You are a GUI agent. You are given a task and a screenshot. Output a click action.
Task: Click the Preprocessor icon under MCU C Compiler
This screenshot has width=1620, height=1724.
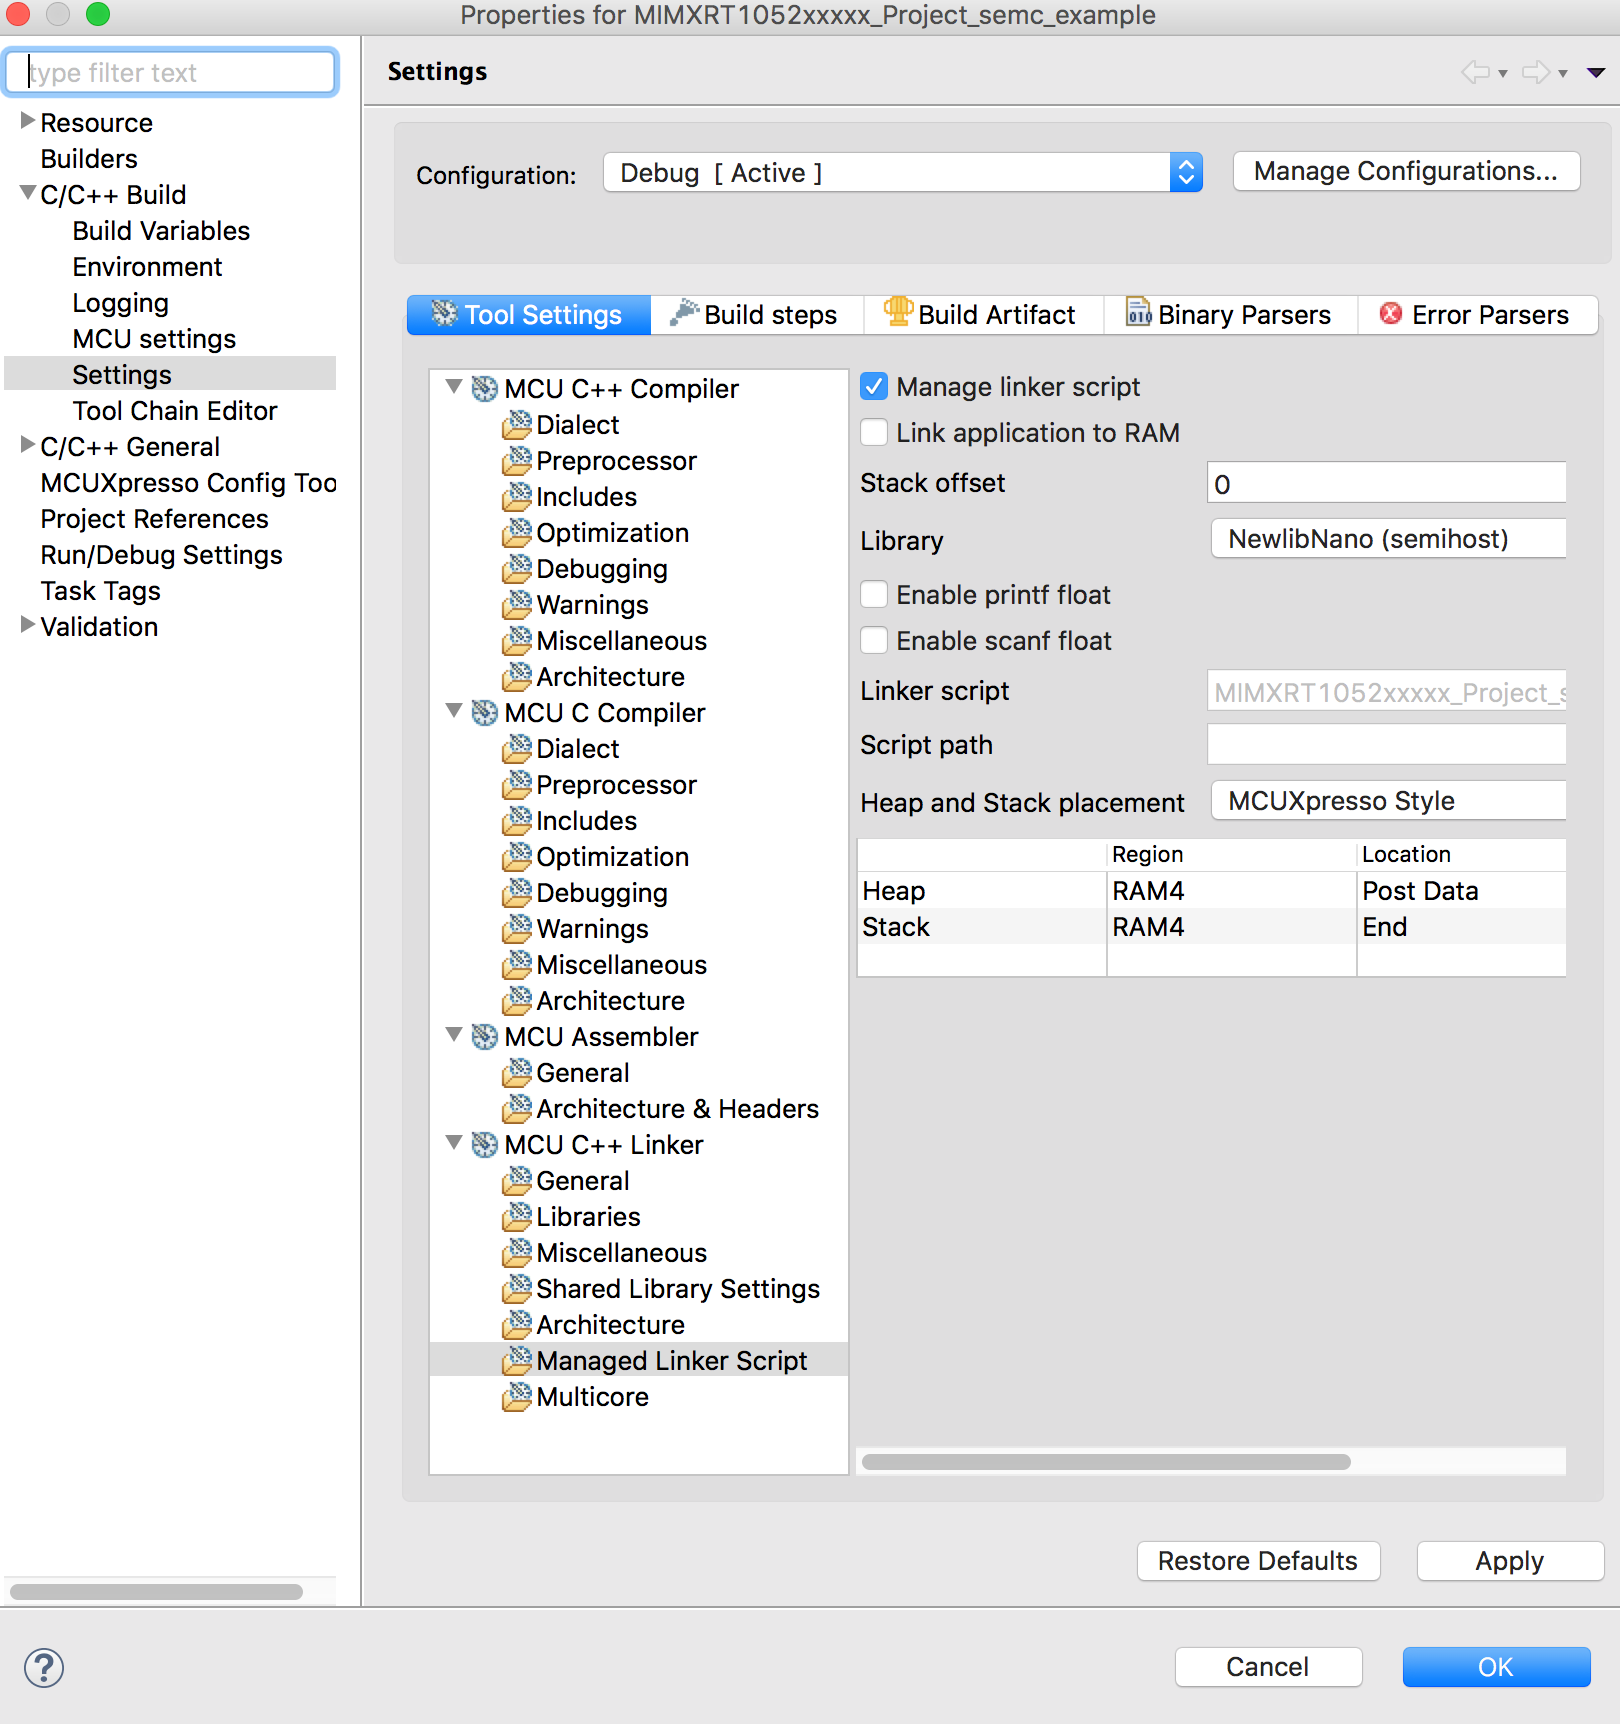[517, 784]
